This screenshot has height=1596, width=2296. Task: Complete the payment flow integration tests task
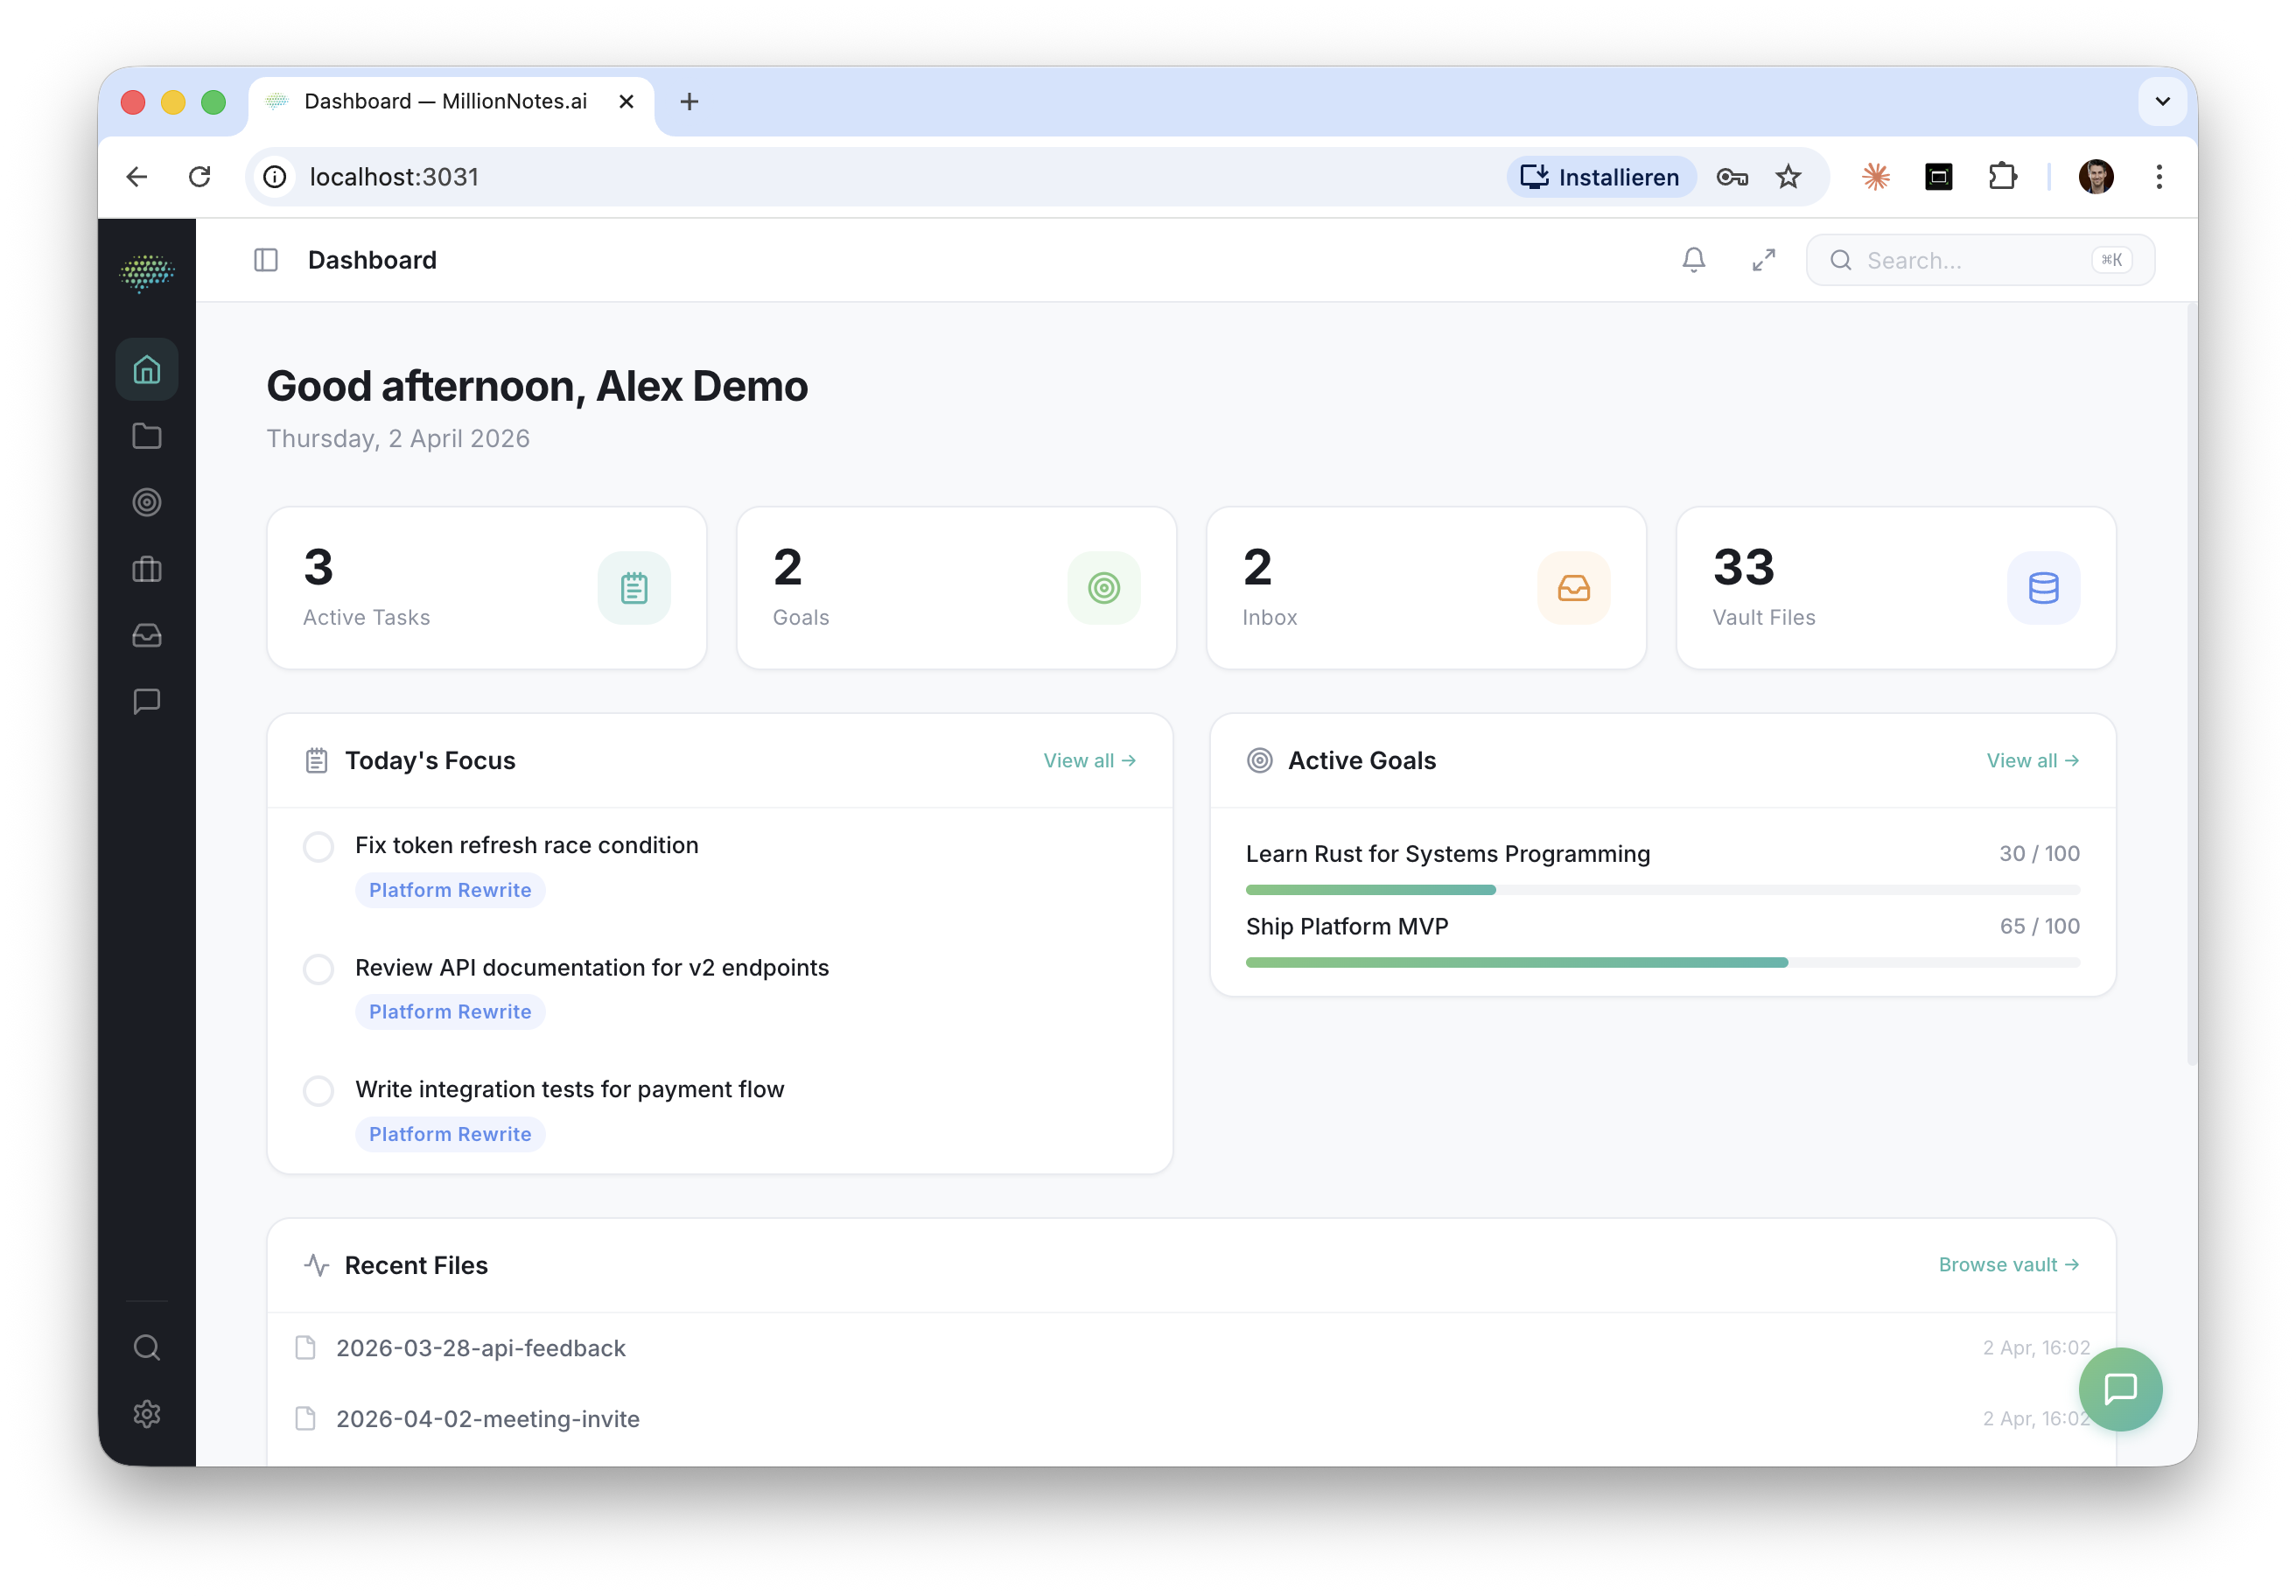318,1090
